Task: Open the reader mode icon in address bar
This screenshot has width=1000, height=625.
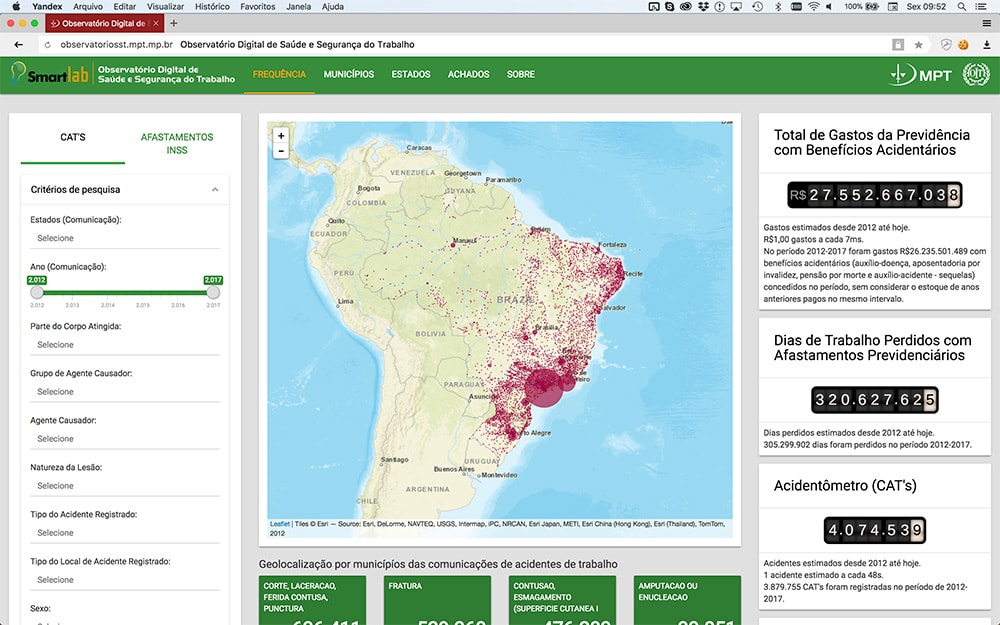Action: coord(898,45)
